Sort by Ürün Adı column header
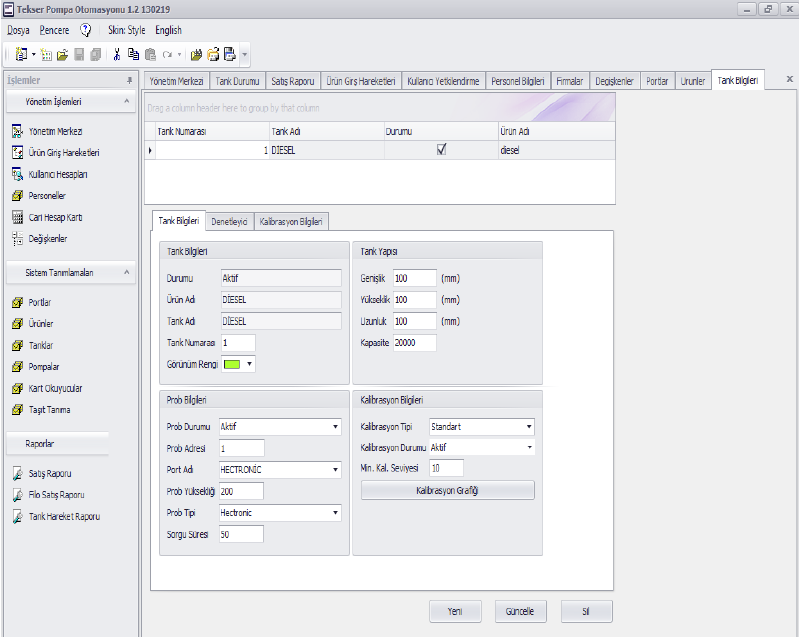 click(556, 131)
